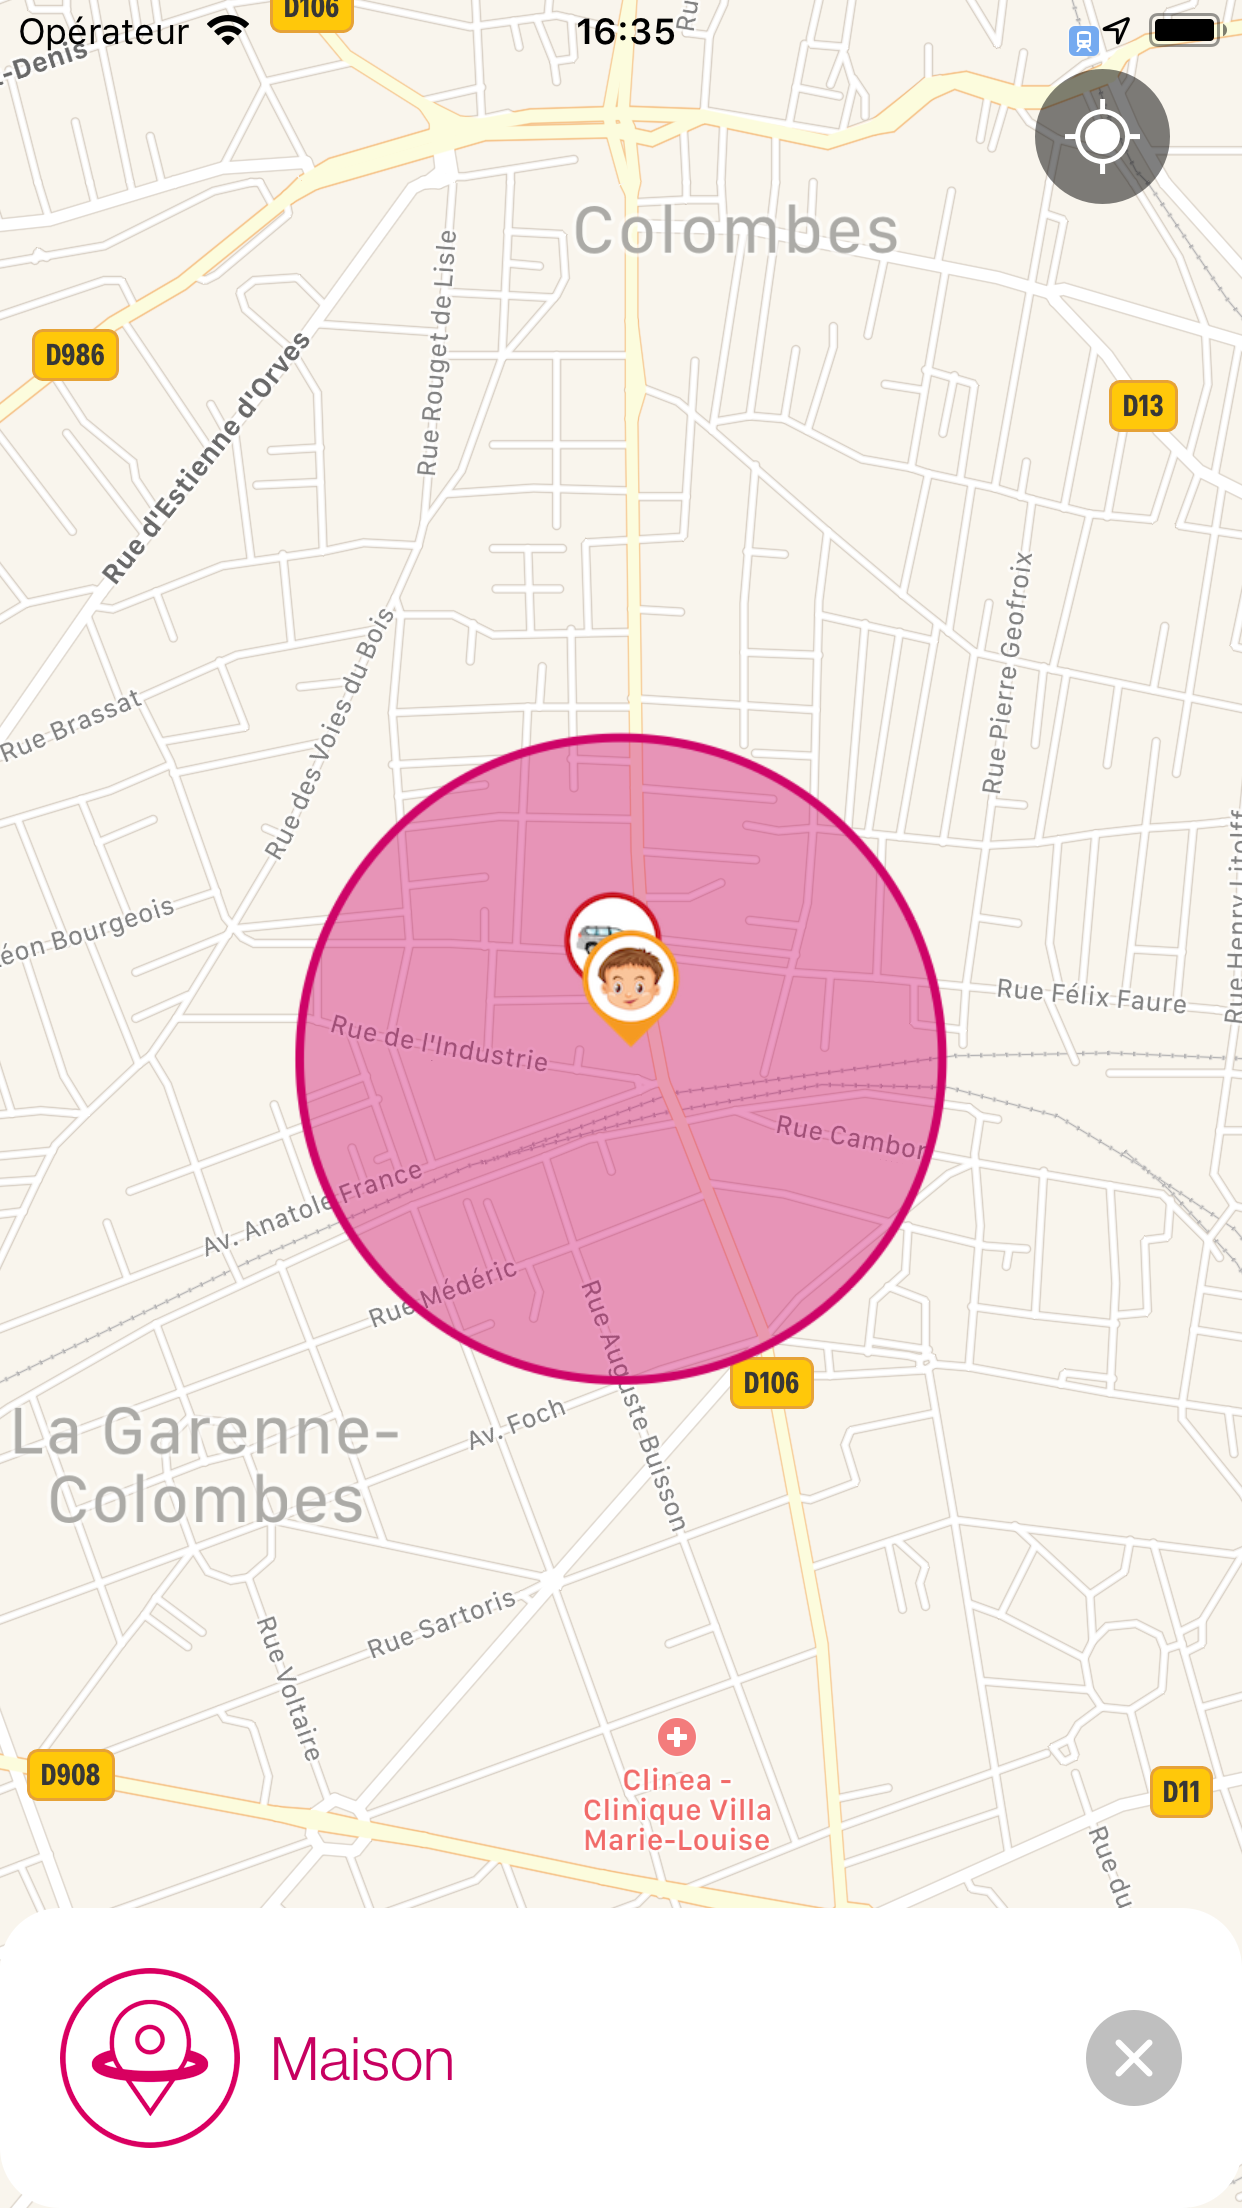Image resolution: width=1242 pixels, height=2208 pixels.
Task: Tap the D13 road badge
Action: (x=1143, y=406)
